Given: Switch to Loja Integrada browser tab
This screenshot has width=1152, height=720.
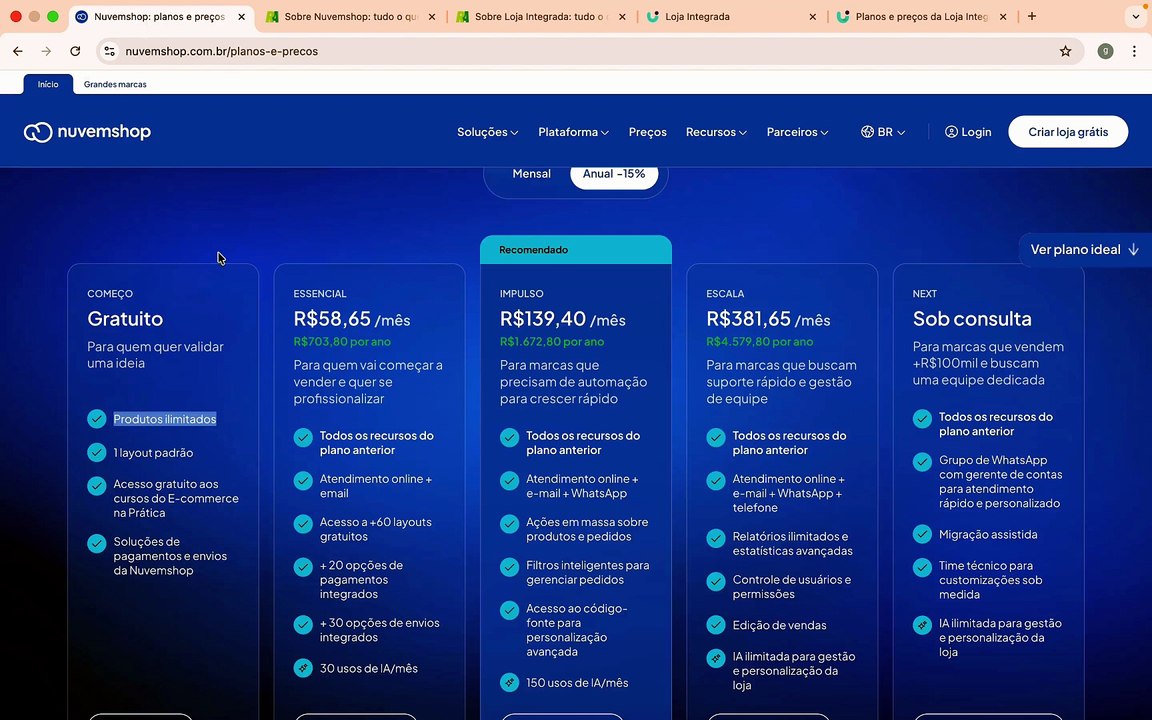Looking at the screenshot, I should pos(731,17).
